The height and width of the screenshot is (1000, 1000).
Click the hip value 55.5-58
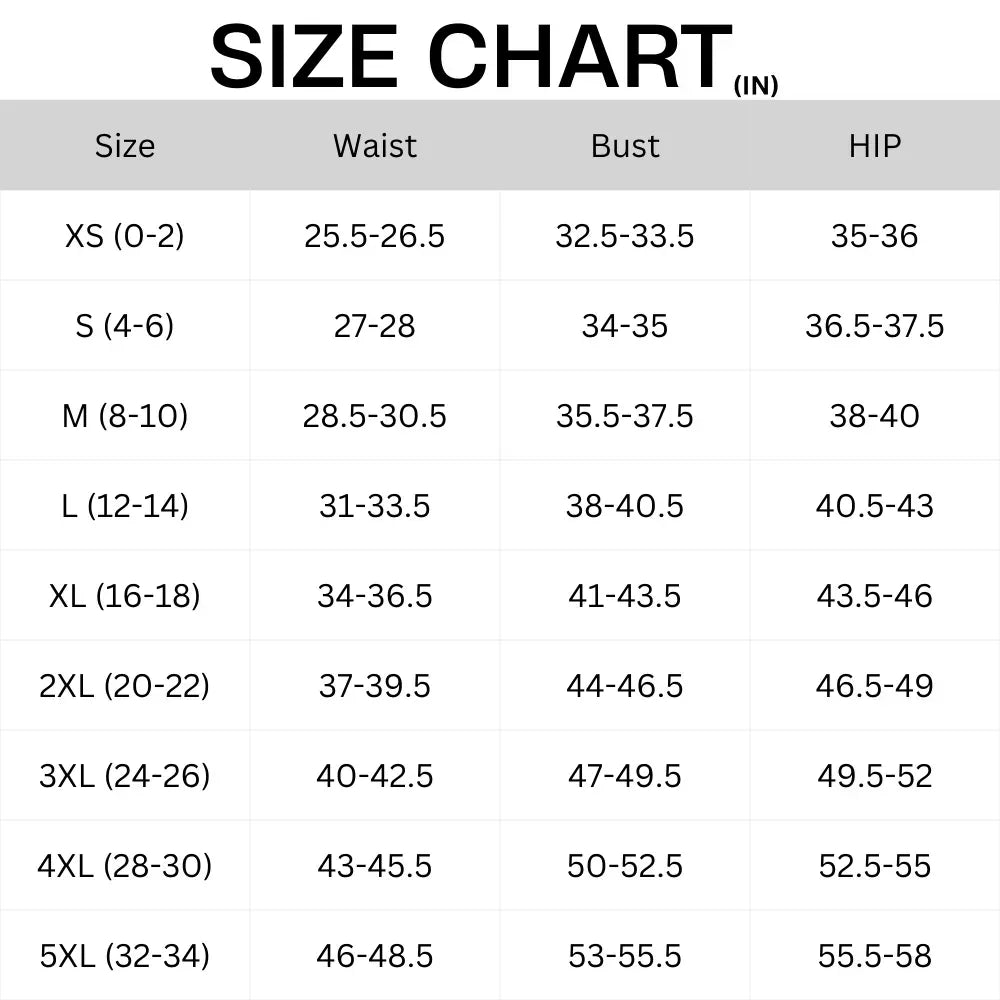875,955
